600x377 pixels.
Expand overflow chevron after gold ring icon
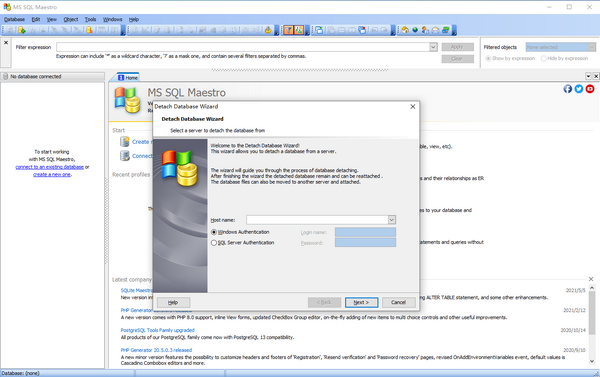(277, 31)
